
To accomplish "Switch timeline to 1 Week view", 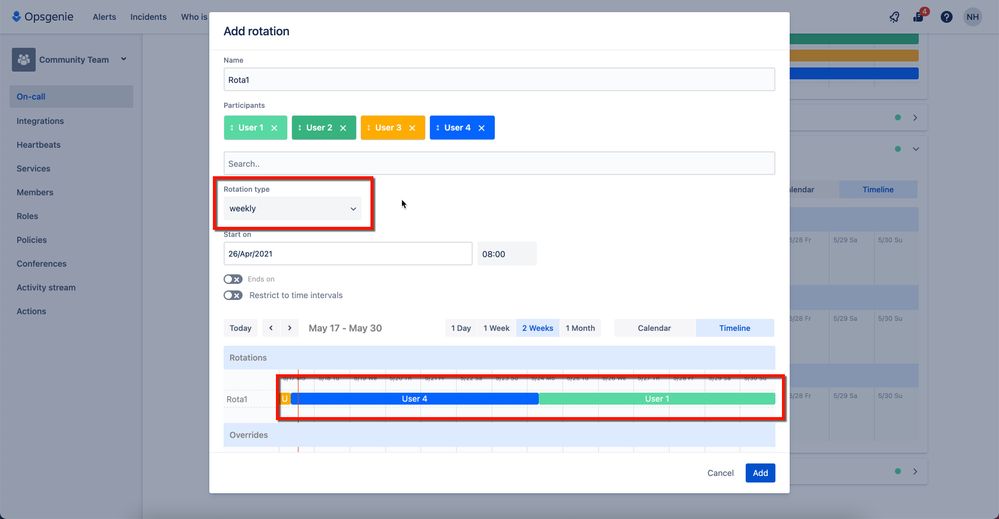I will pyautogui.click(x=496, y=328).
